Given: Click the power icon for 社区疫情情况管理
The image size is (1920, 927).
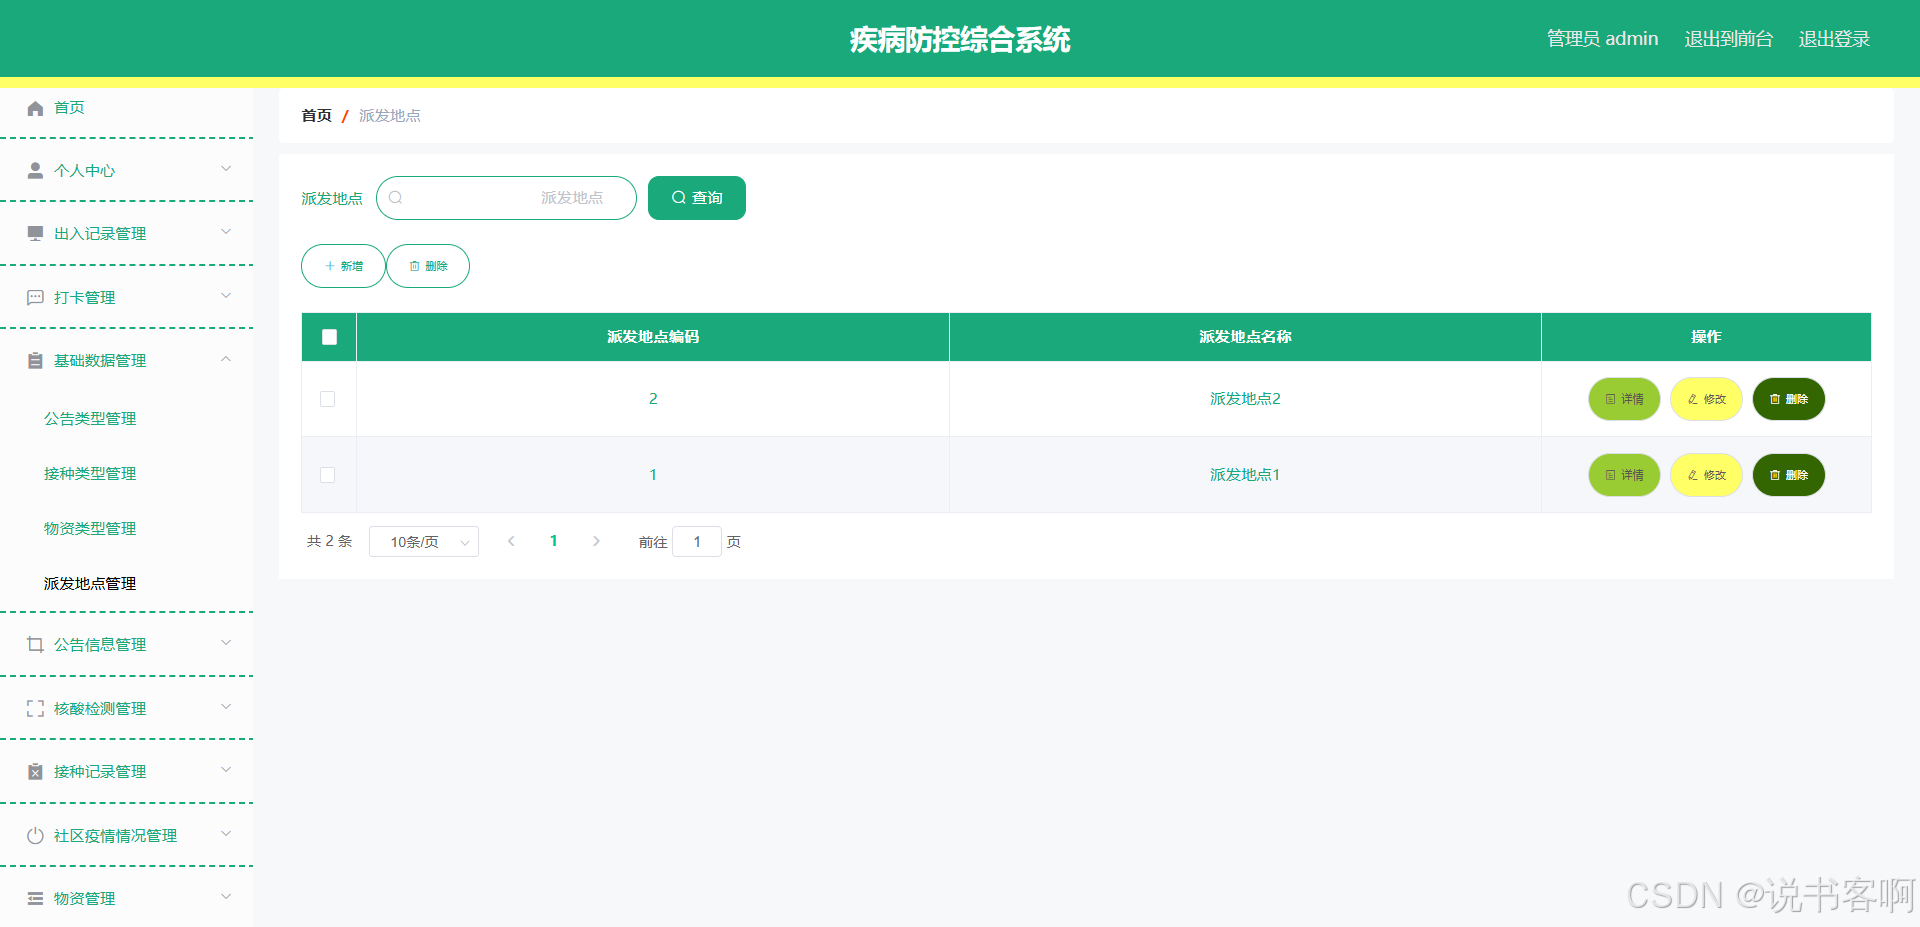Looking at the screenshot, I should coord(35,836).
